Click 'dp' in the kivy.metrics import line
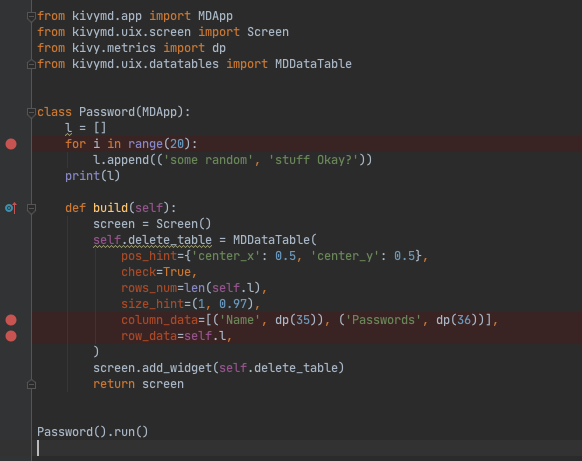582x461 pixels. point(219,48)
